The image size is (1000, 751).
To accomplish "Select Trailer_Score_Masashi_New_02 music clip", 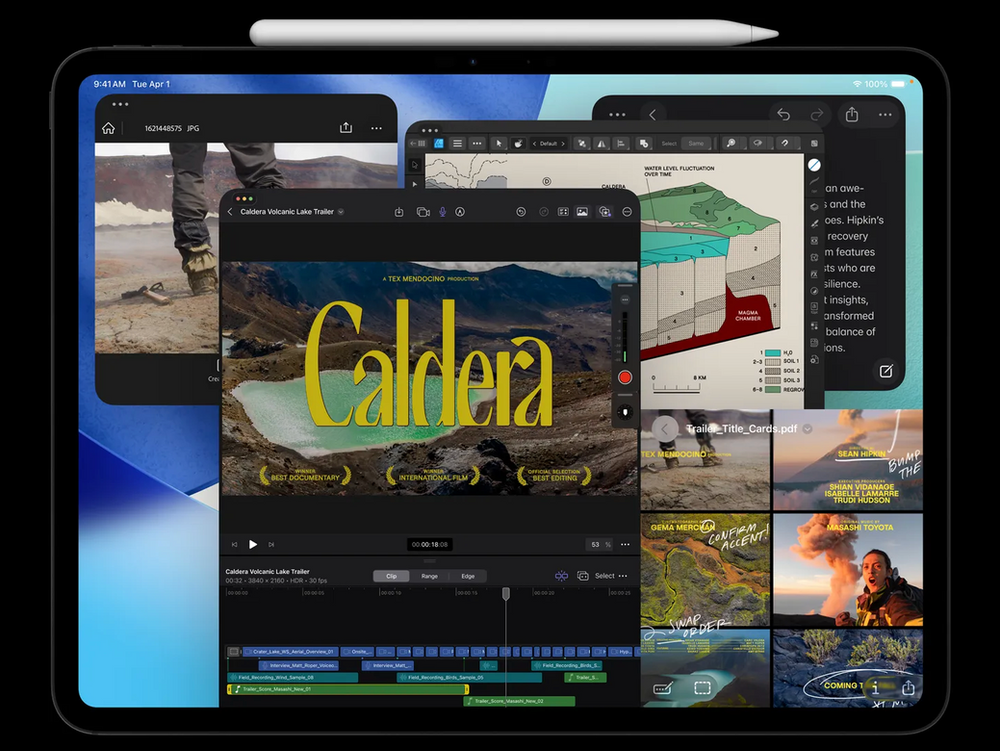I will (x=519, y=701).
